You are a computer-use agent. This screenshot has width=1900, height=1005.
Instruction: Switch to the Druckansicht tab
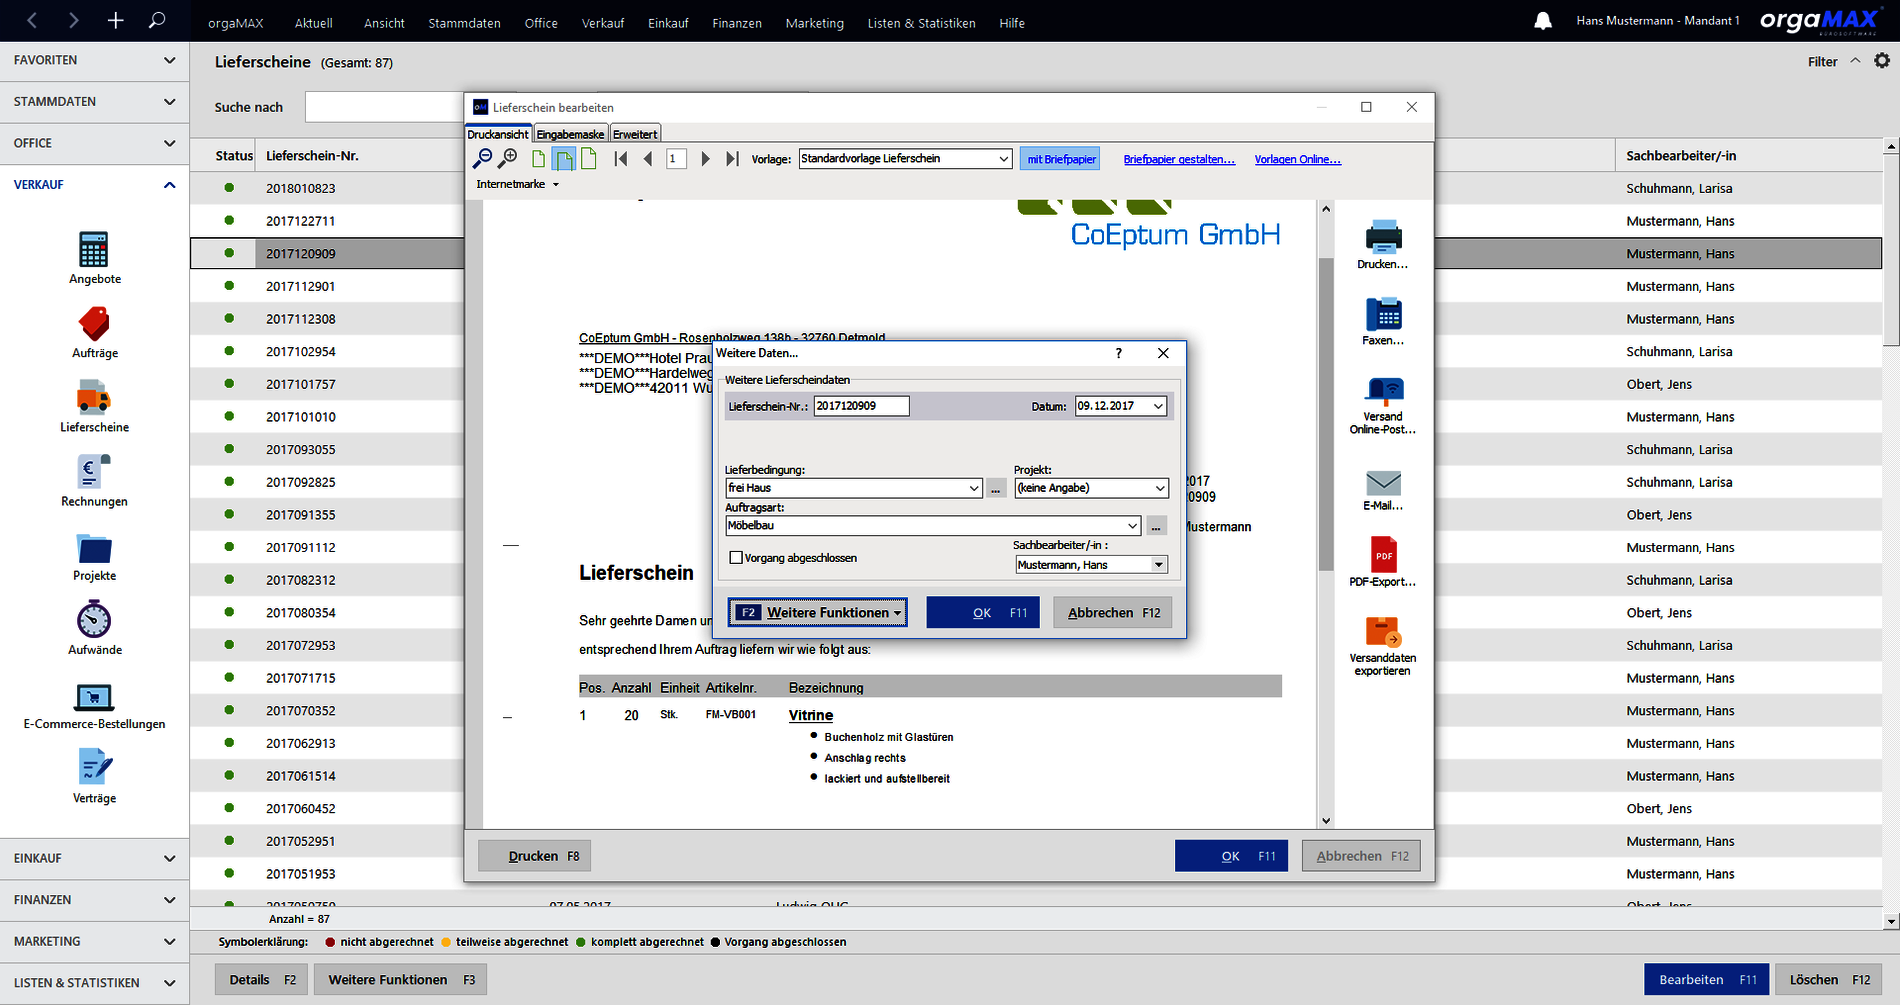click(x=498, y=134)
